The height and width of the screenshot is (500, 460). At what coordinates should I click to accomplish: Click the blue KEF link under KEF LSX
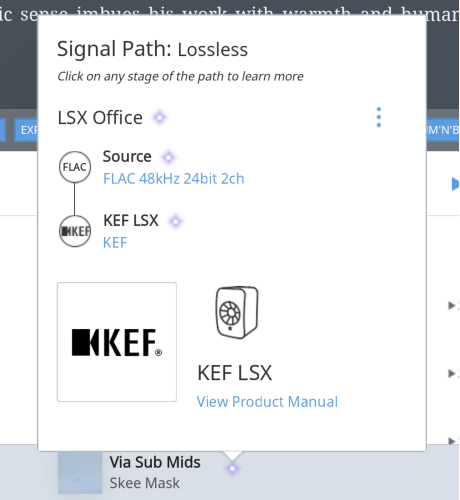pos(115,243)
